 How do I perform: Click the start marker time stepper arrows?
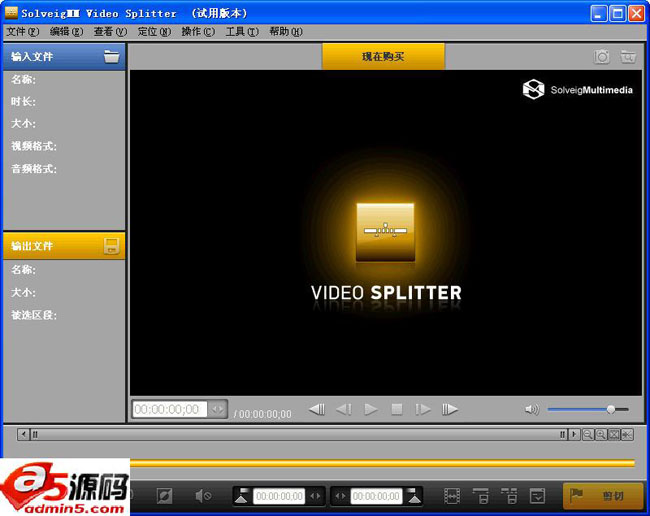tap(315, 496)
